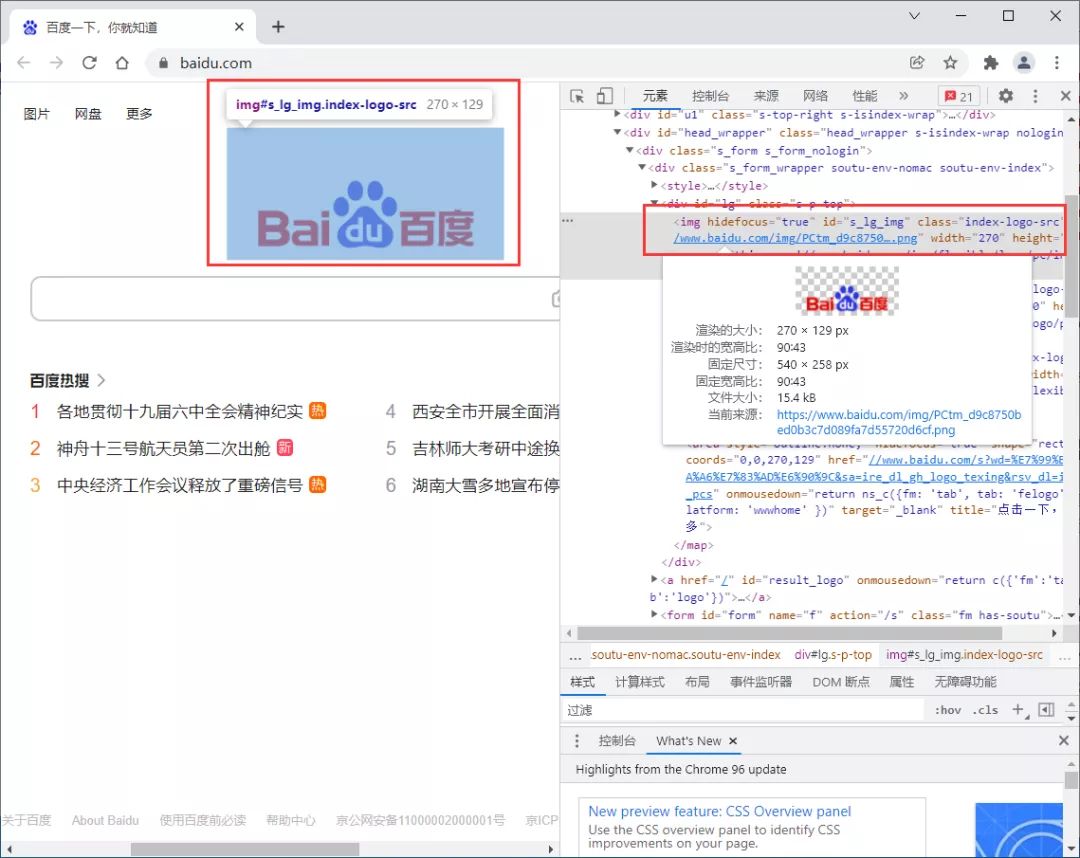Show more DevTools tabs via double chevron
Image resolution: width=1080 pixels, height=858 pixels.
click(903, 96)
